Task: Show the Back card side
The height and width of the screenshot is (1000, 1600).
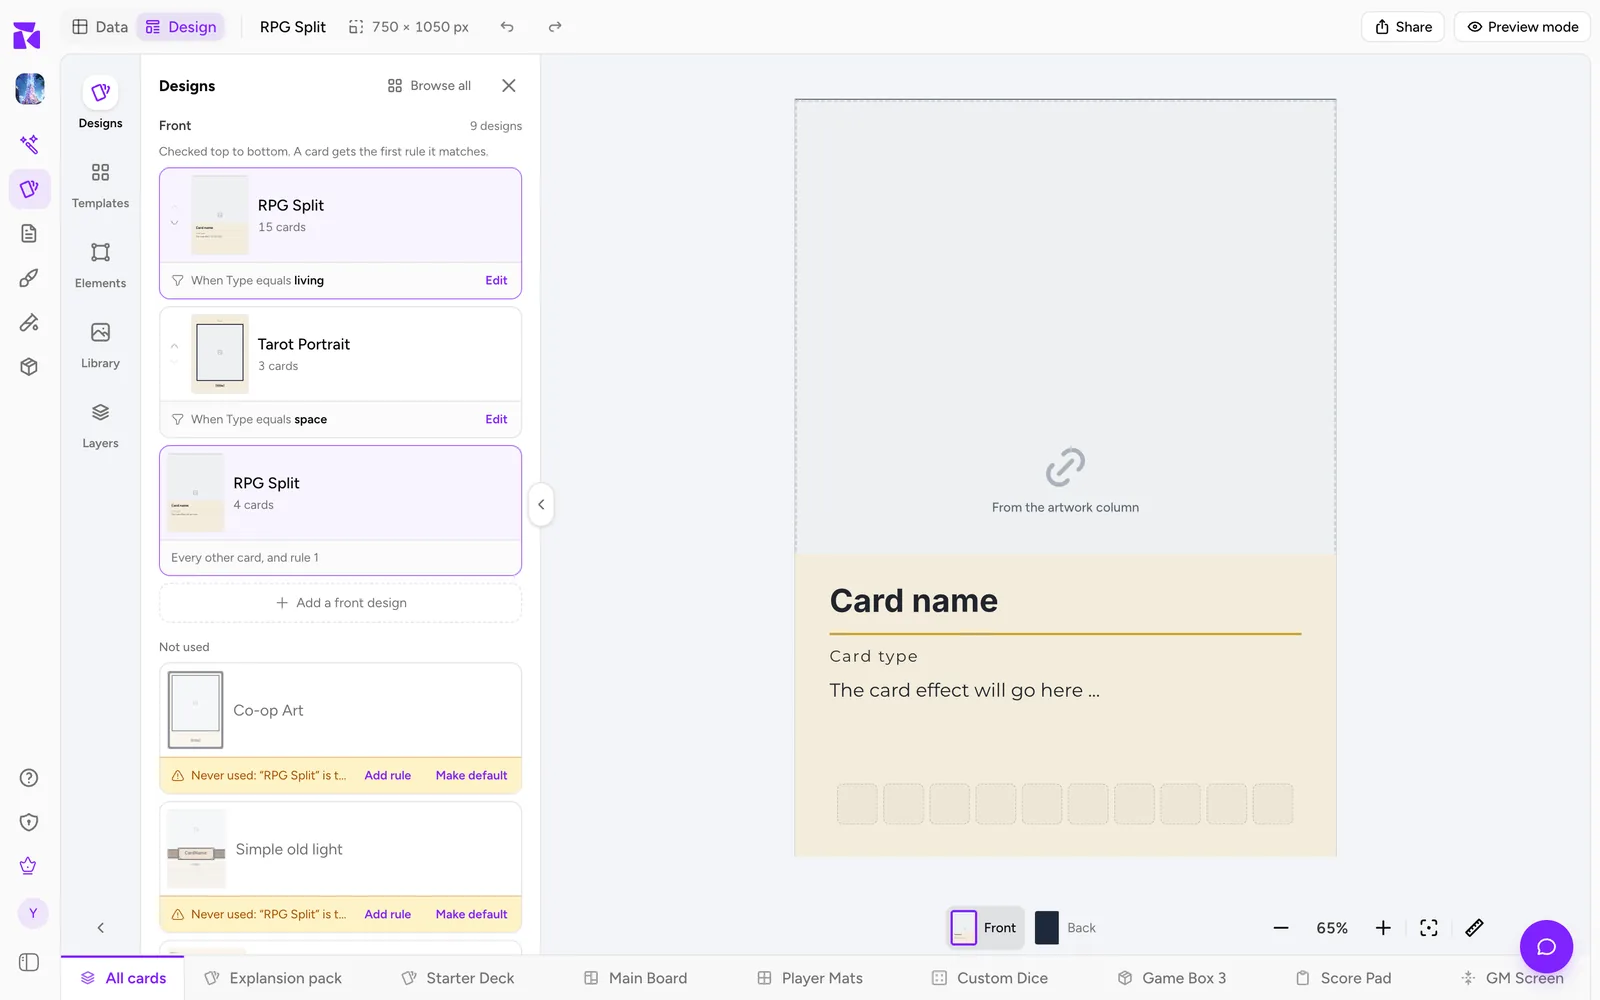Action: pos(1066,928)
